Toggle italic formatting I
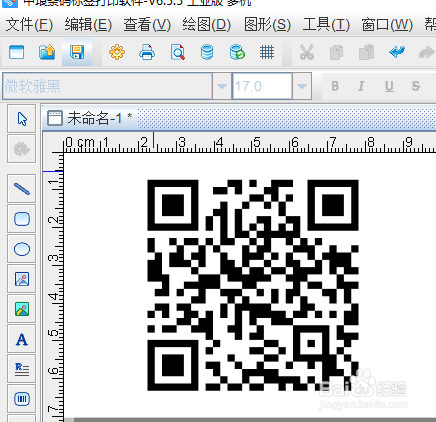 (361, 86)
